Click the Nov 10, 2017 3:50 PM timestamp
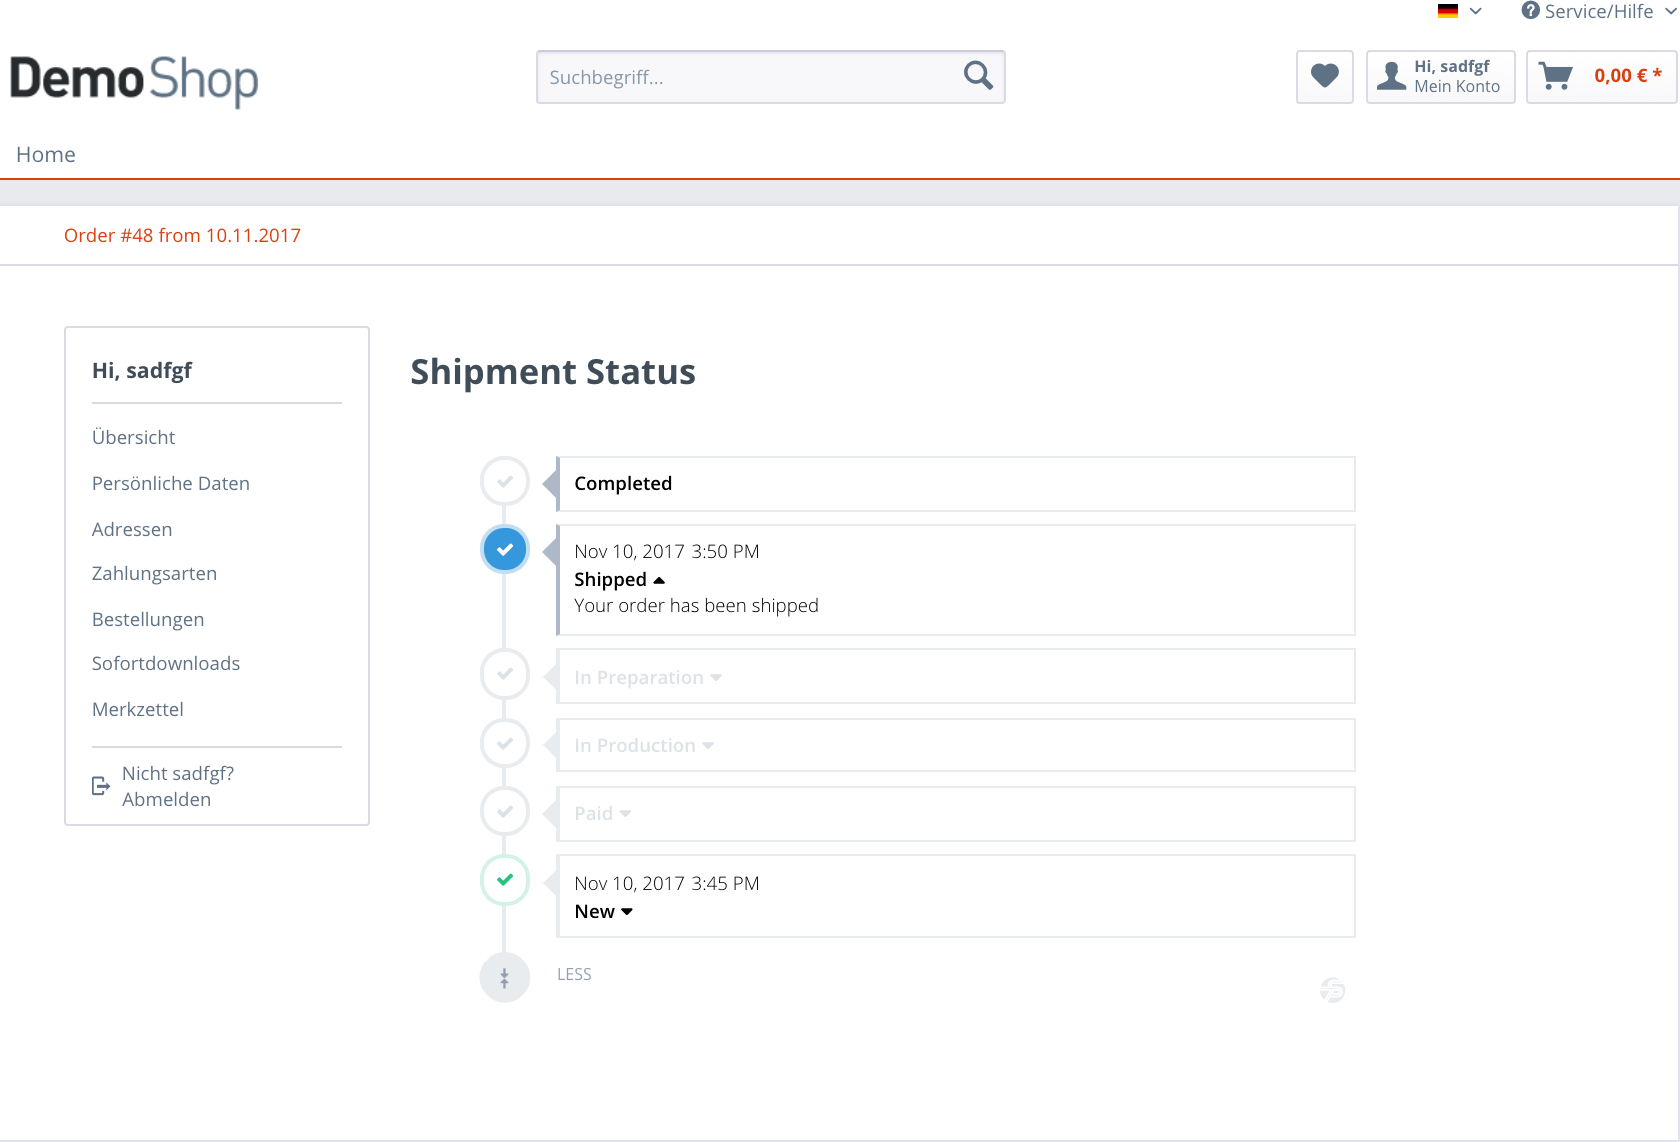1680x1142 pixels. point(667,552)
